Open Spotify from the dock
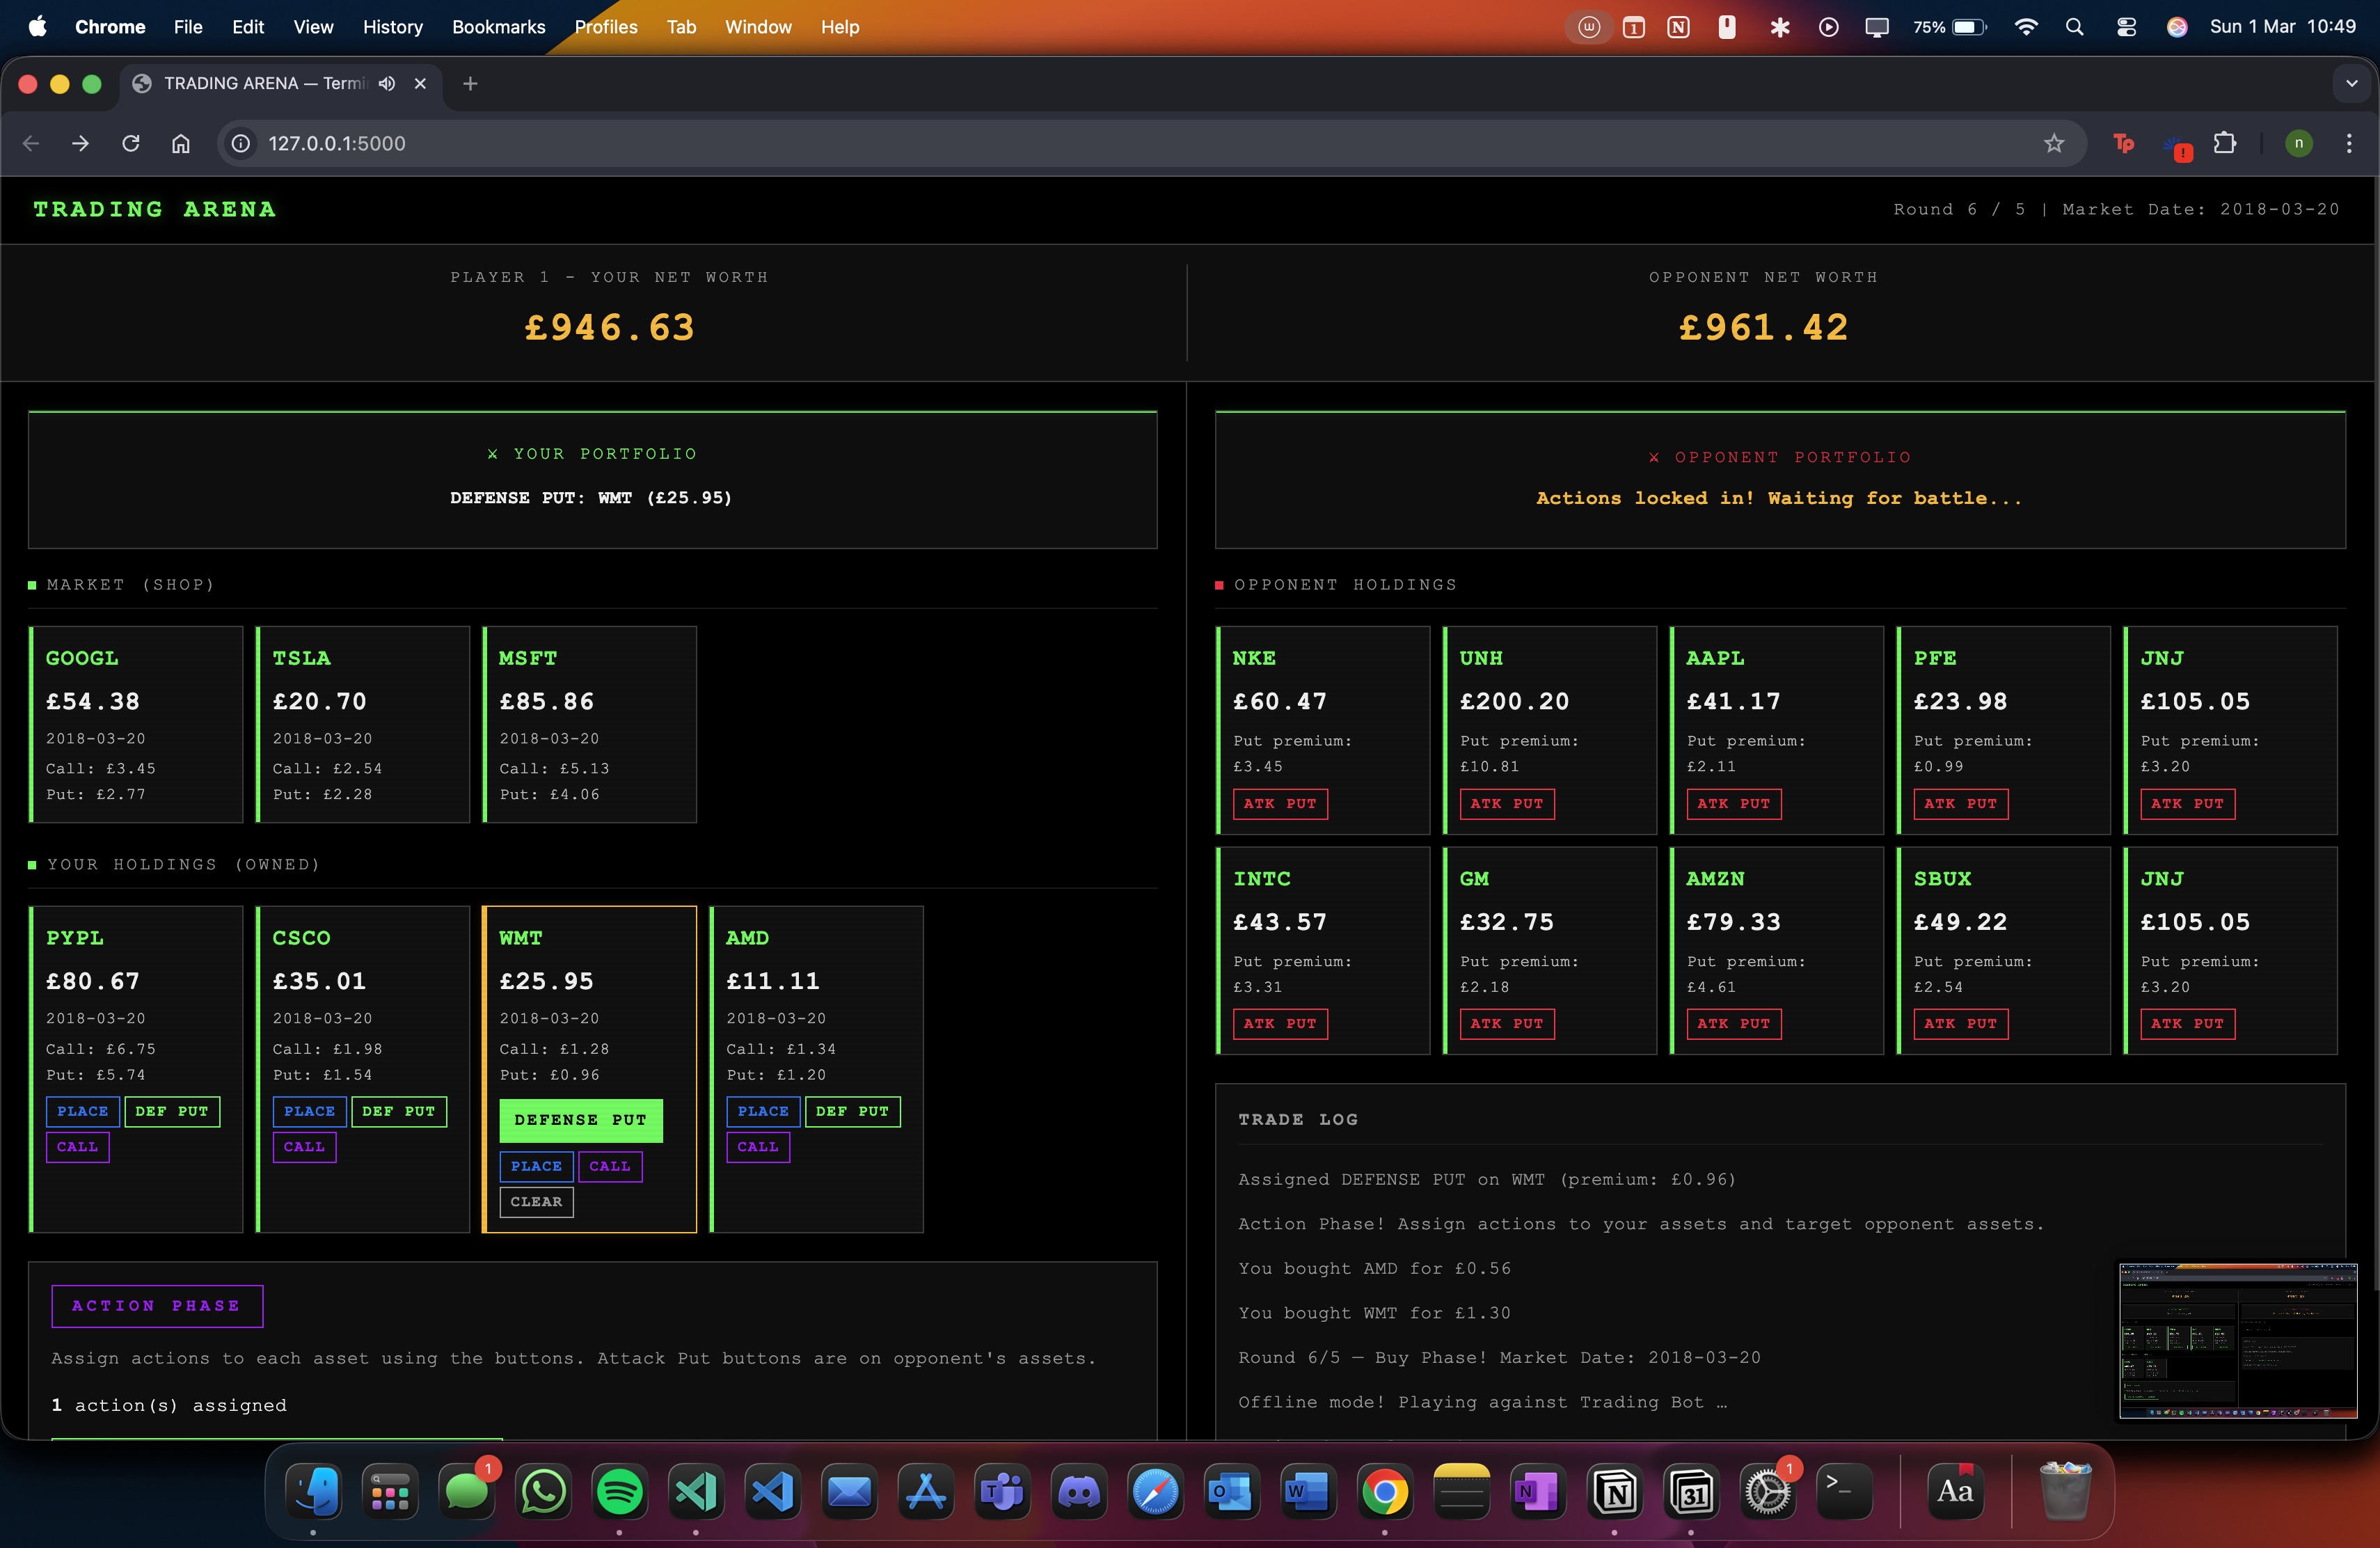The image size is (2380, 1548). (x=619, y=1491)
